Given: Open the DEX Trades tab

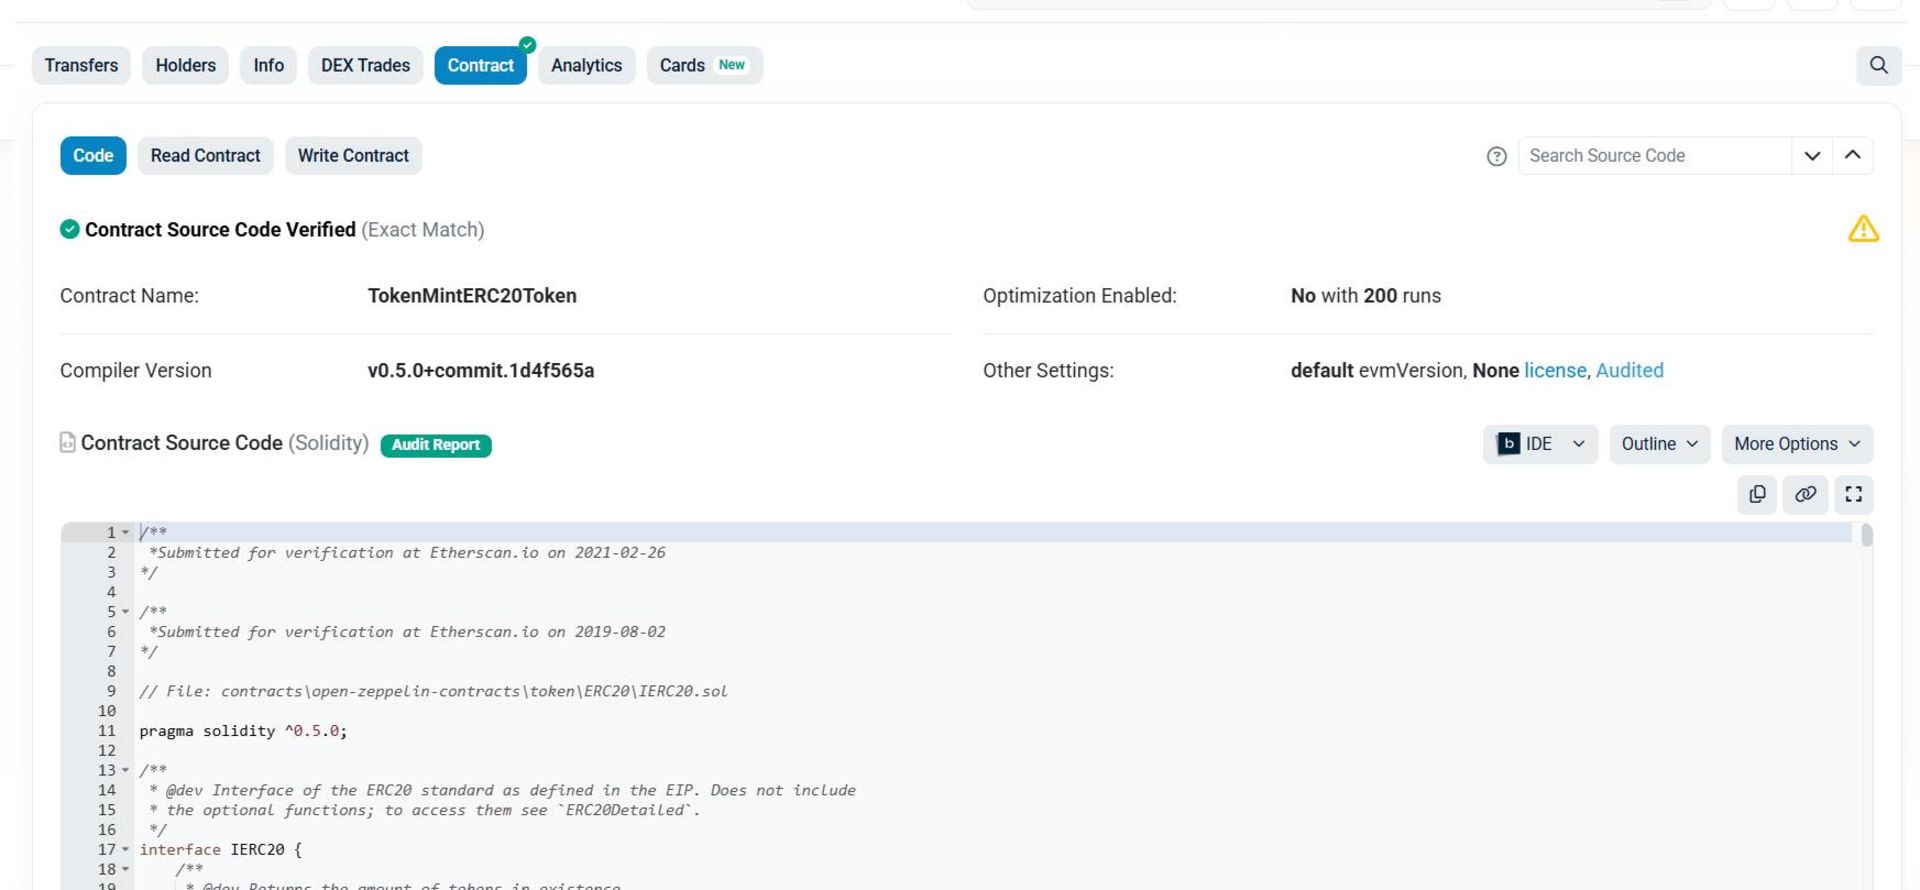Looking at the screenshot, I should pyautogui.click(x=365, y=65).
